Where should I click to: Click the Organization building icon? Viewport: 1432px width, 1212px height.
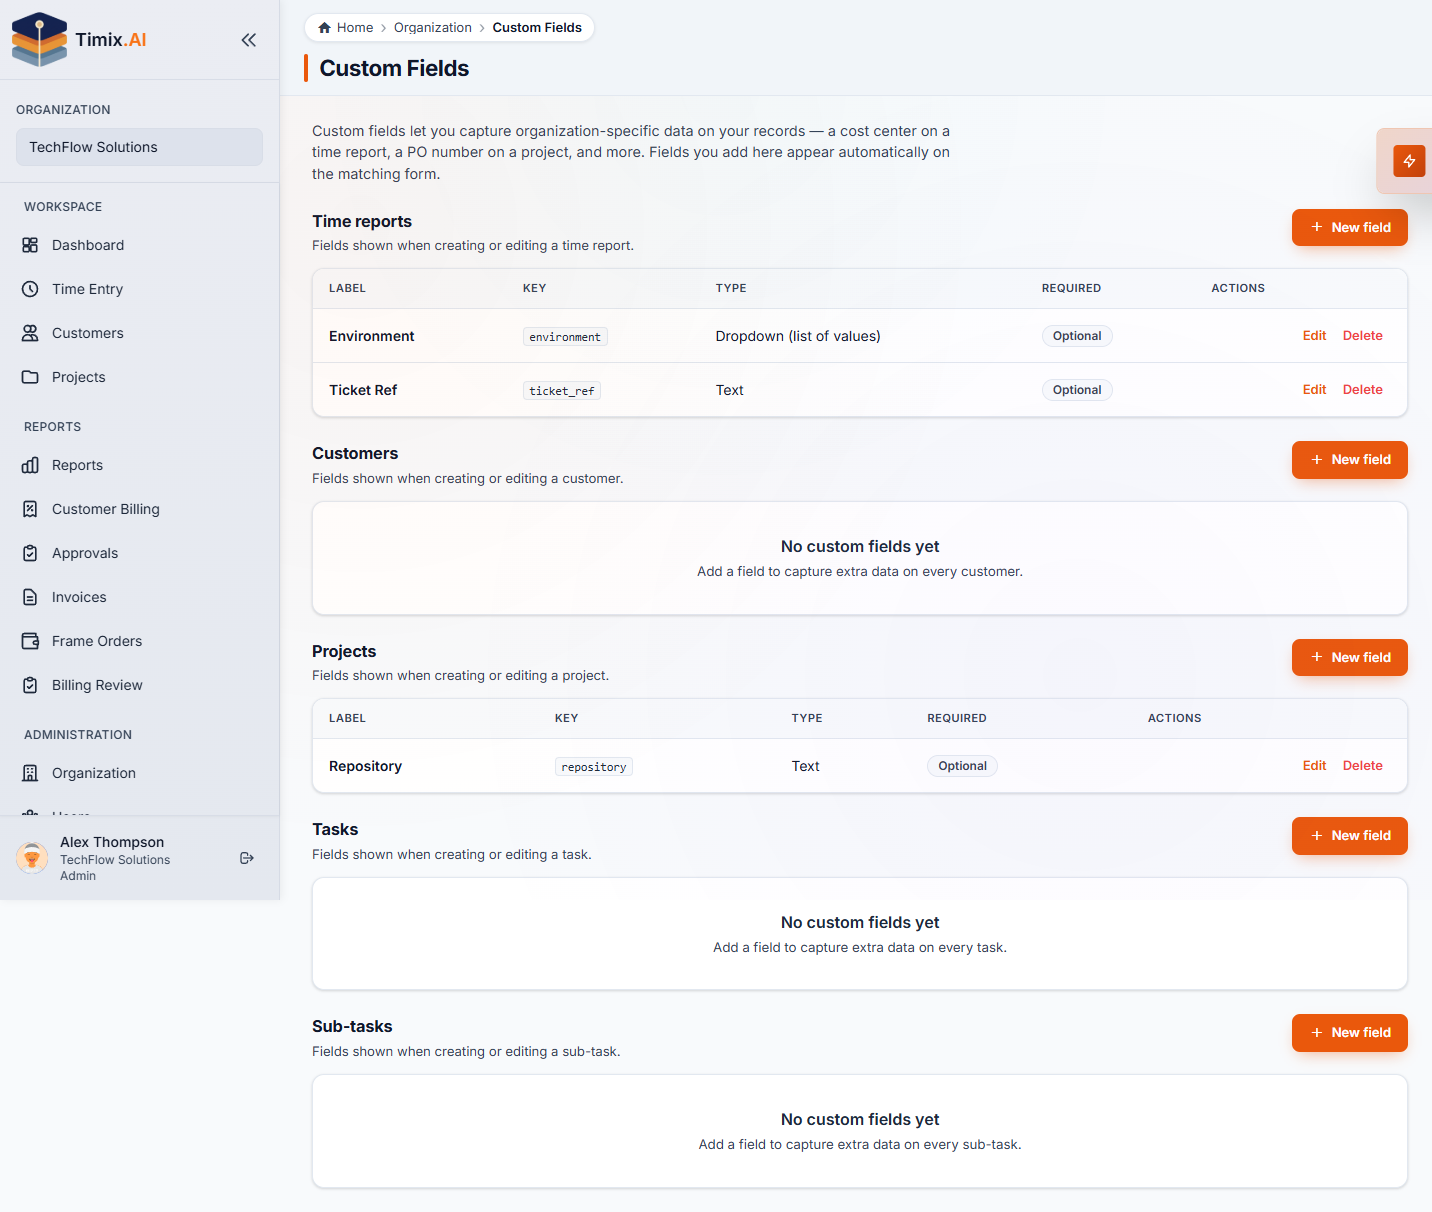click(30, 773)
